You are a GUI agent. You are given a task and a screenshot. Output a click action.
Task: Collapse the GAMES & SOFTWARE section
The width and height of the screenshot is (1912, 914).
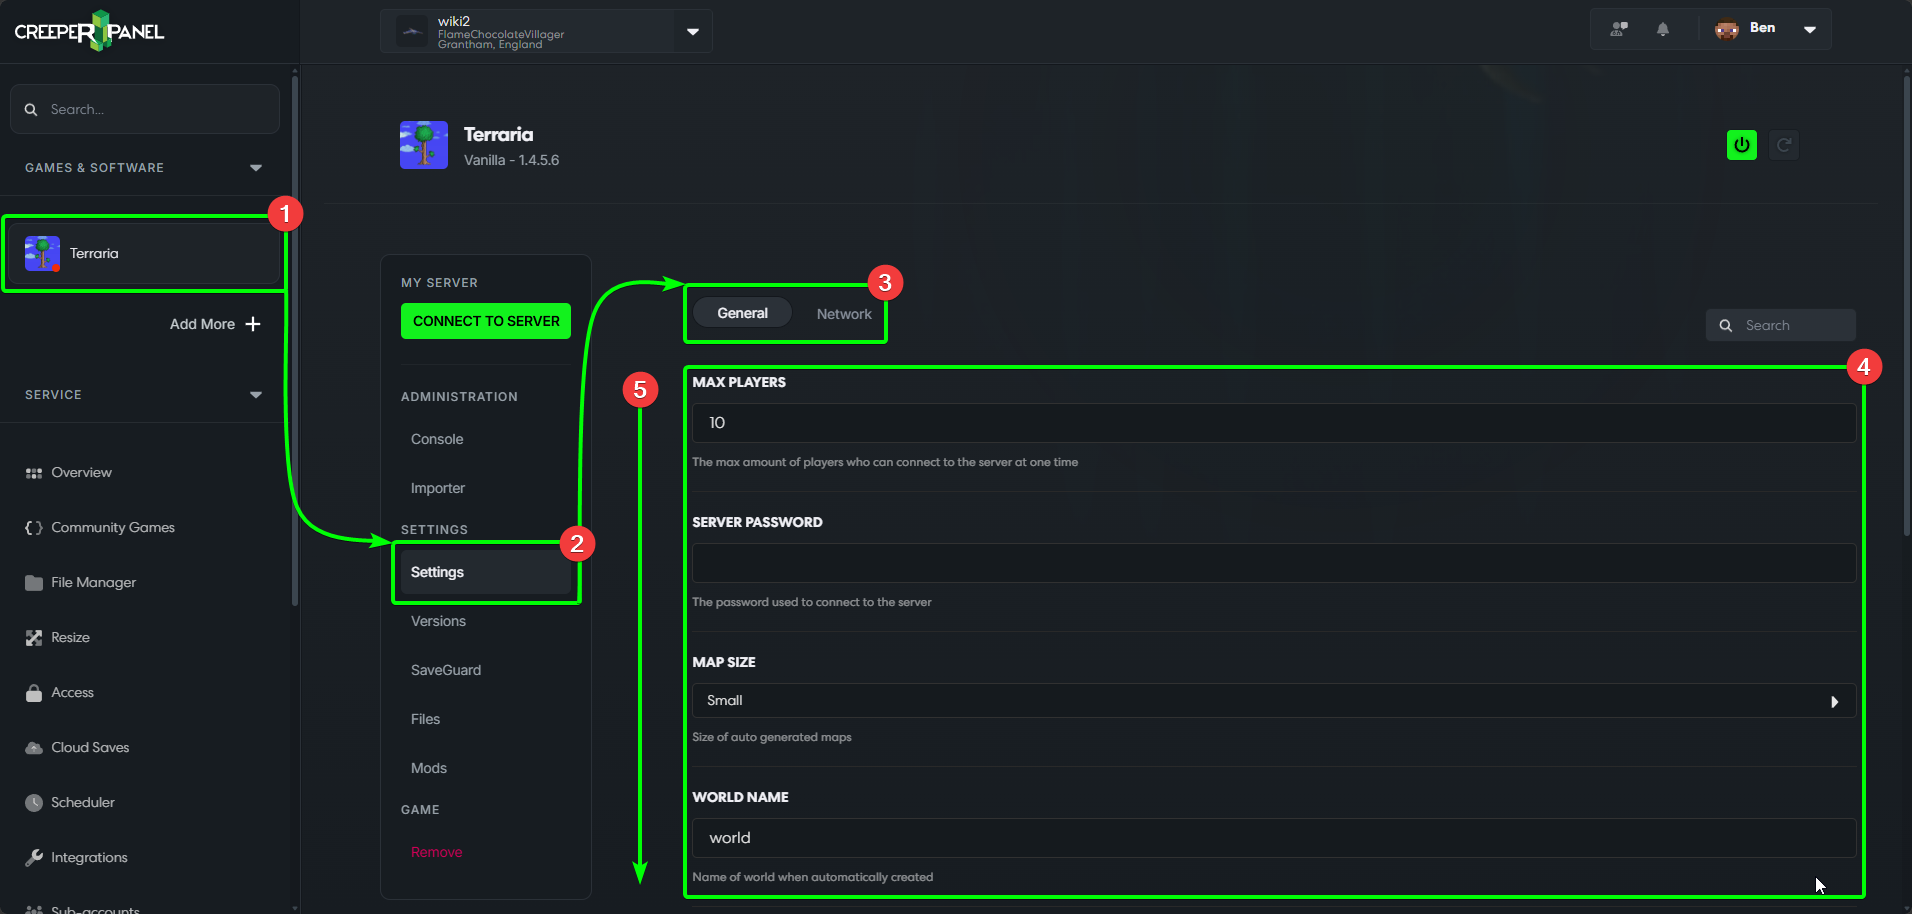256,167
